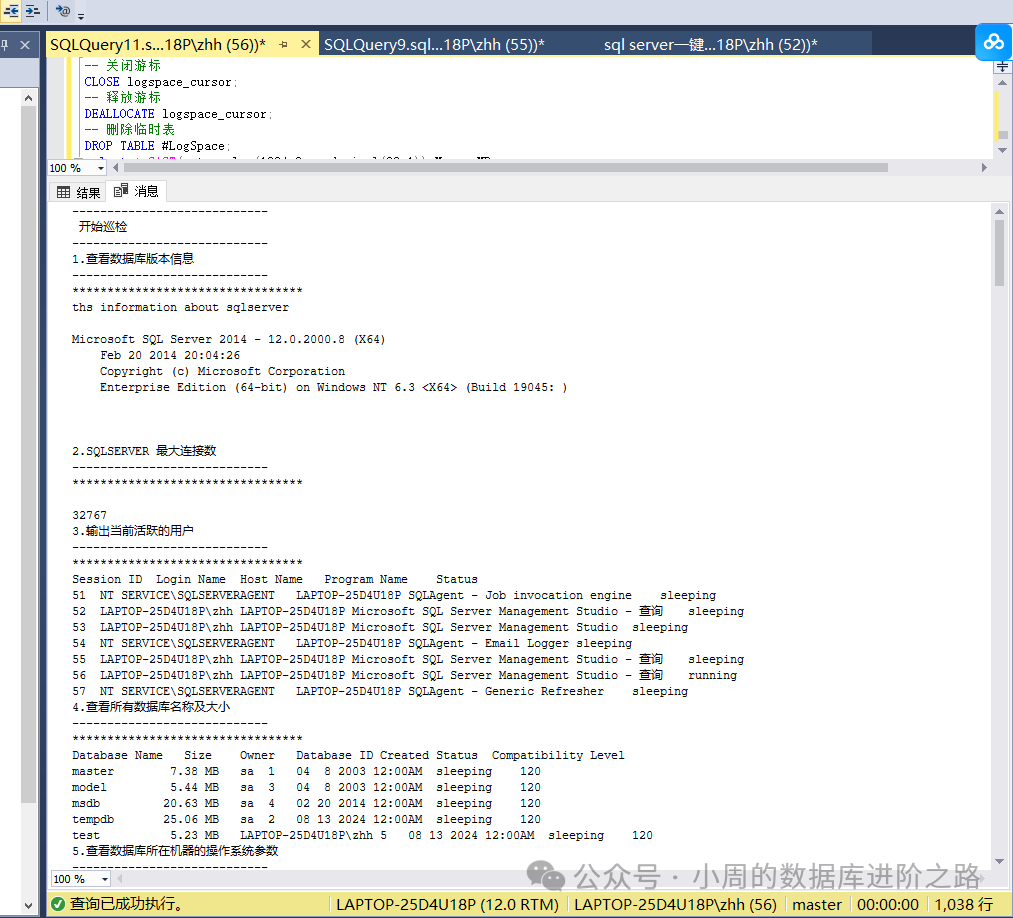This screenshot has width=1013, height=918.
Task: Toggle pin on SQLQuery11 tab
Action: click(x=284, y=45)
